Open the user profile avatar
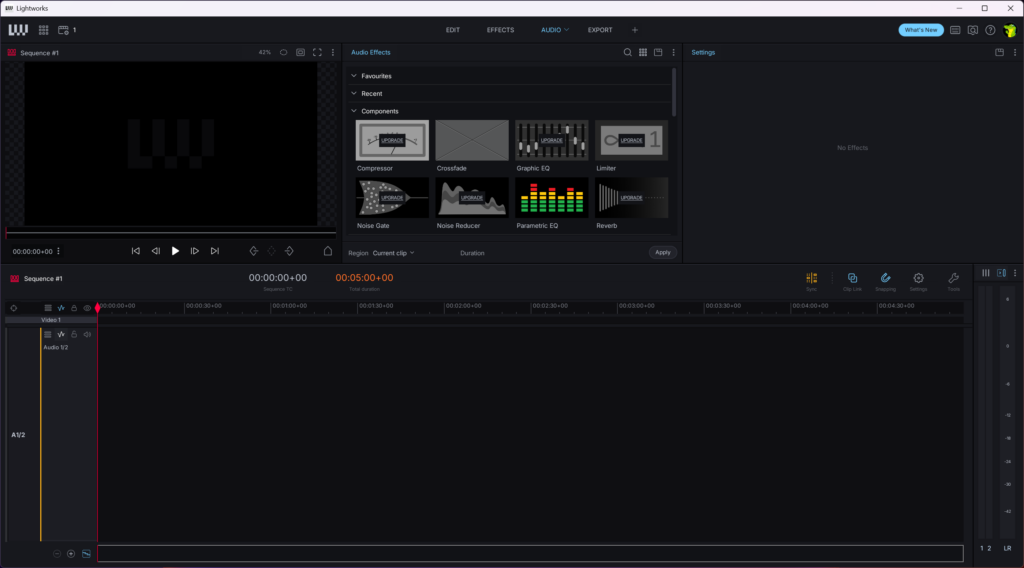1024x568 pixels. (x=1010, y=30)
